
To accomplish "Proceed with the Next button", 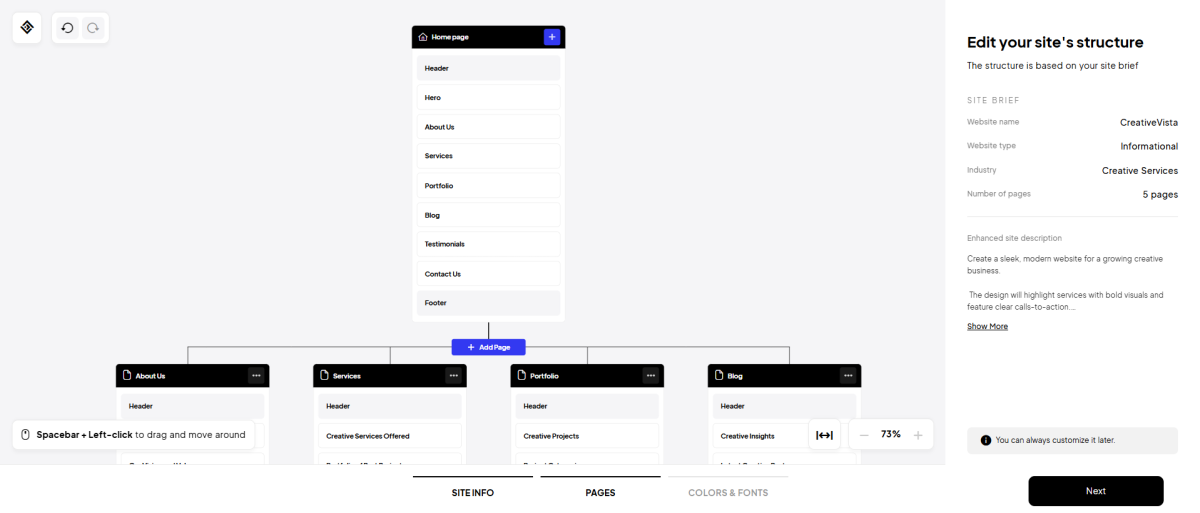I will [x=1096, y=491].
